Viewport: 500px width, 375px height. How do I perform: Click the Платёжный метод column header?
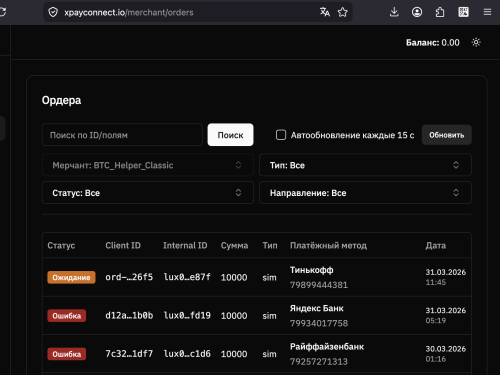(x=328, y=245)
